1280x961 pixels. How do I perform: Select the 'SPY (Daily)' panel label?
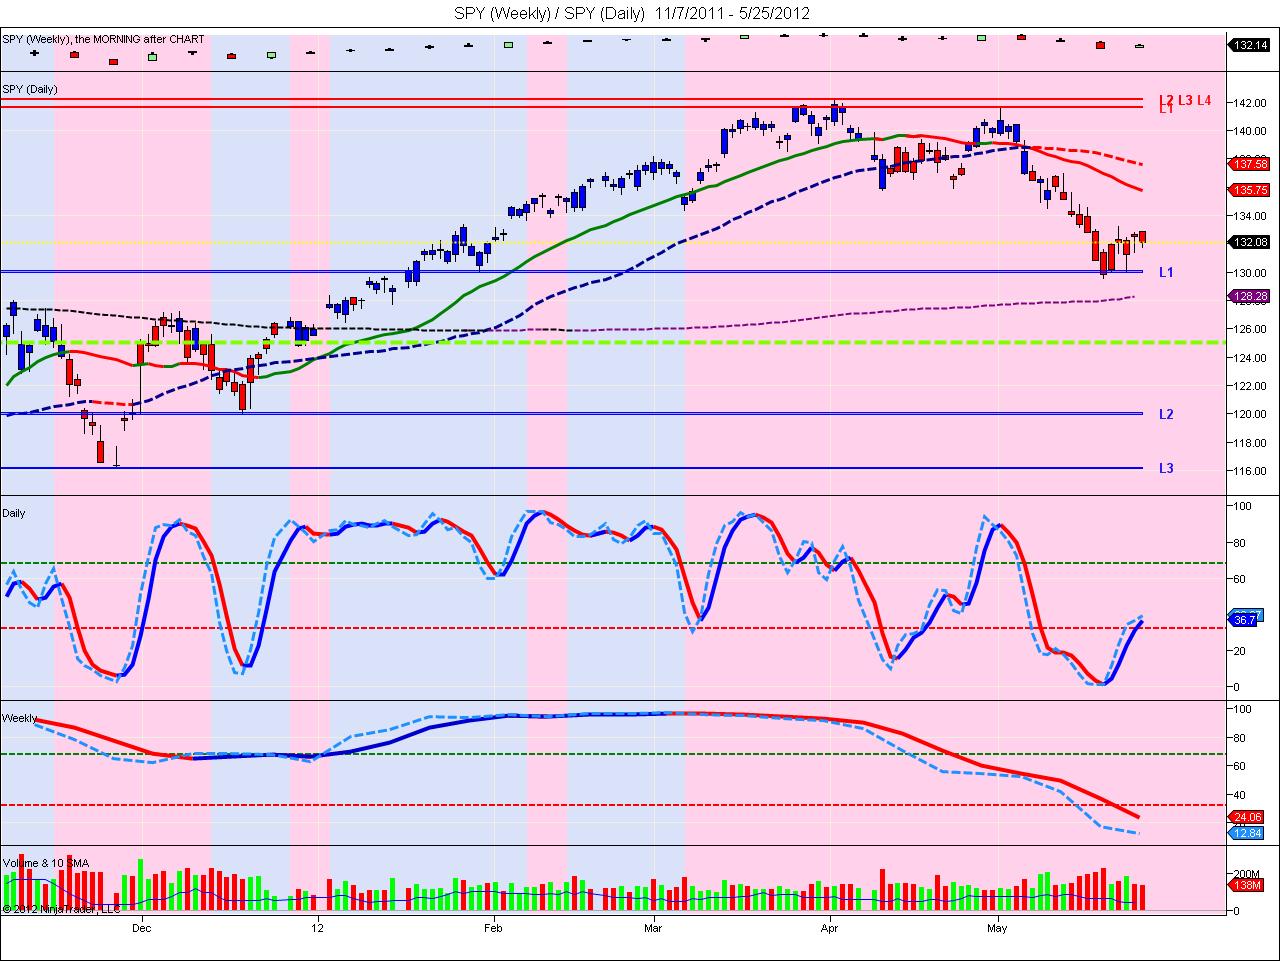click(30, 89)
